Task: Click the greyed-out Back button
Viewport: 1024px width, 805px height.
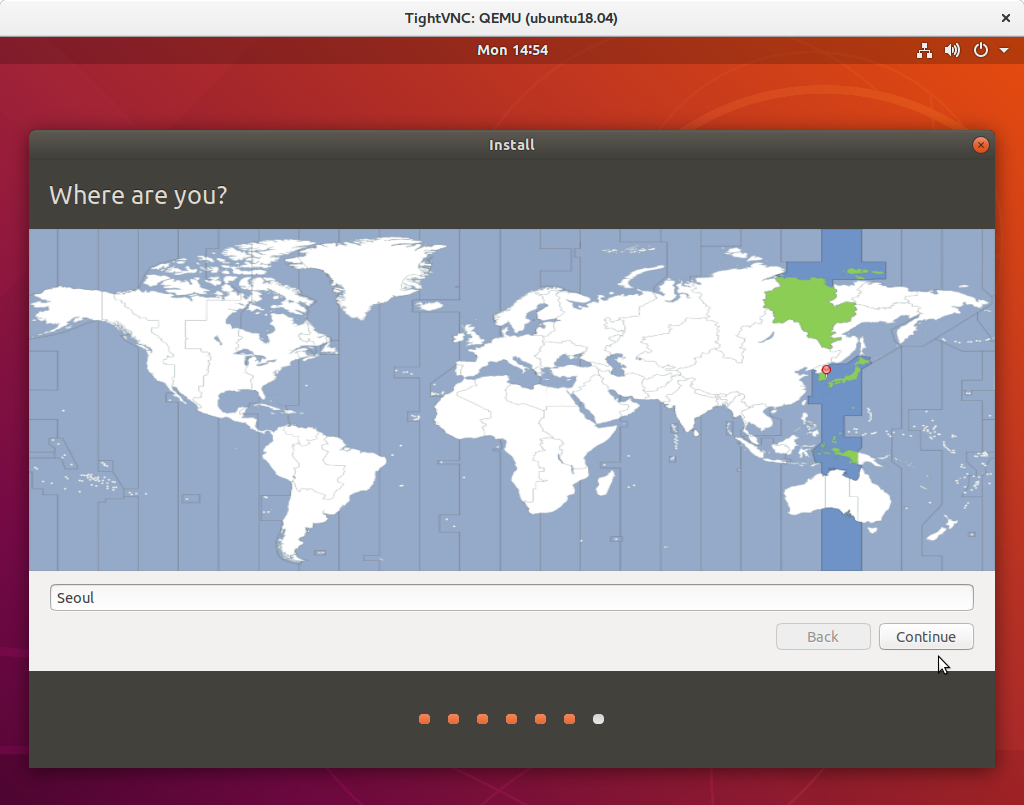Action: pyautogui.click(x=823, y=637)
